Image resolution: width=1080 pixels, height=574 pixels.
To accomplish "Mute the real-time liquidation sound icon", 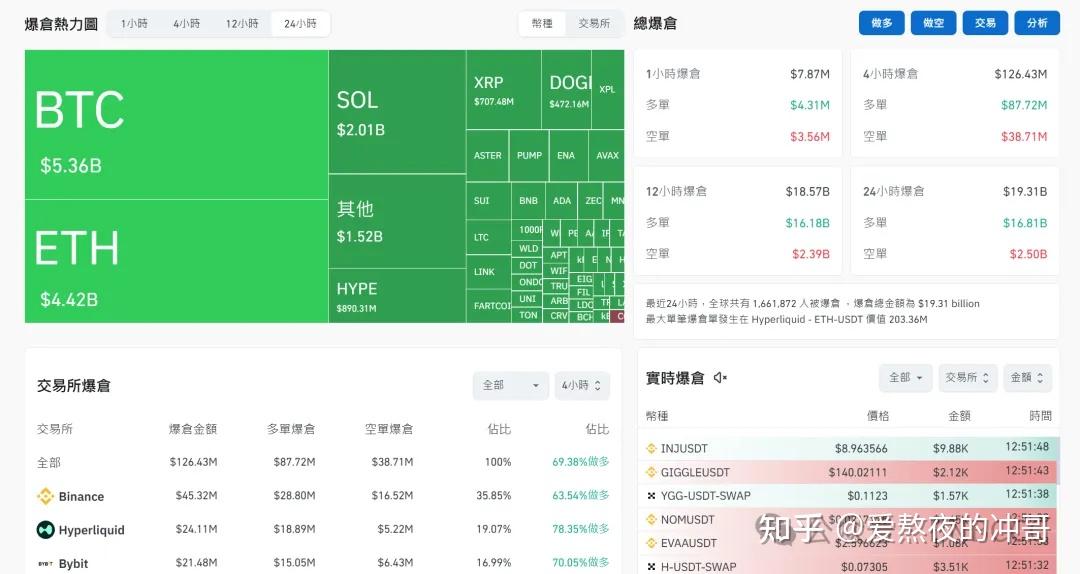I will [x=720, y=378].
